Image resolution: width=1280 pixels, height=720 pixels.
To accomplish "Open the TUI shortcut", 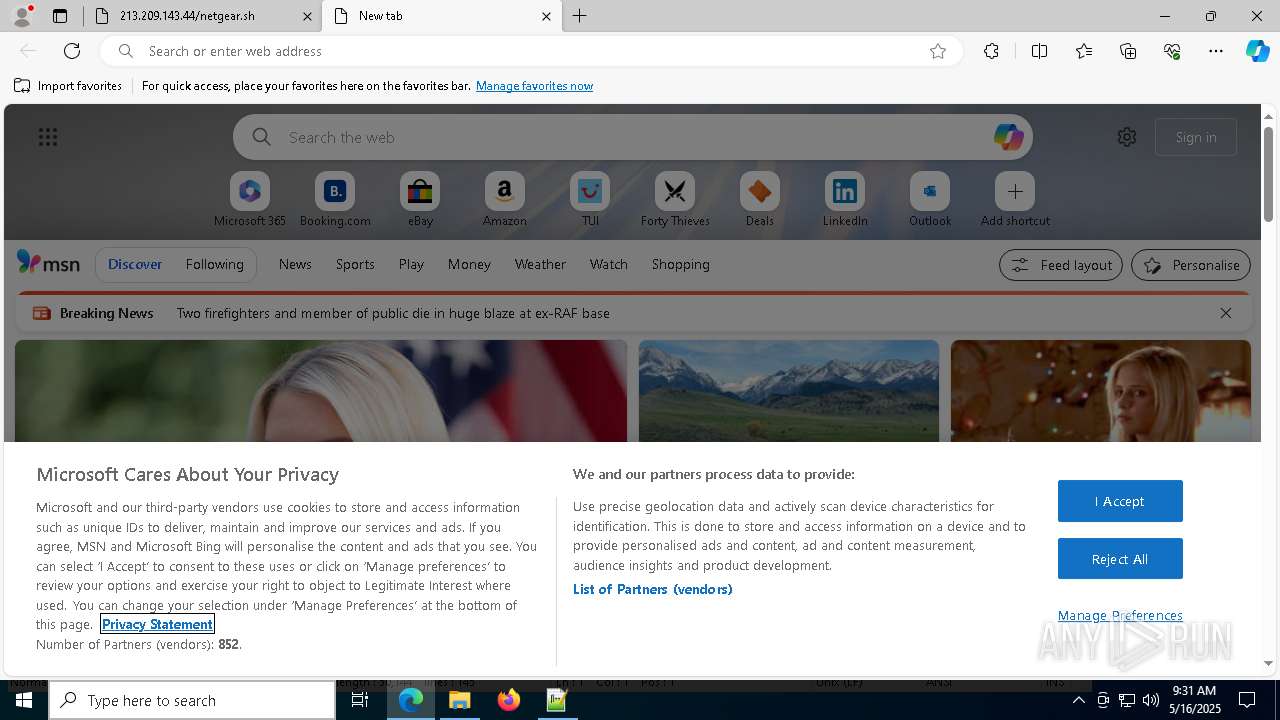I will coord(590,199).
